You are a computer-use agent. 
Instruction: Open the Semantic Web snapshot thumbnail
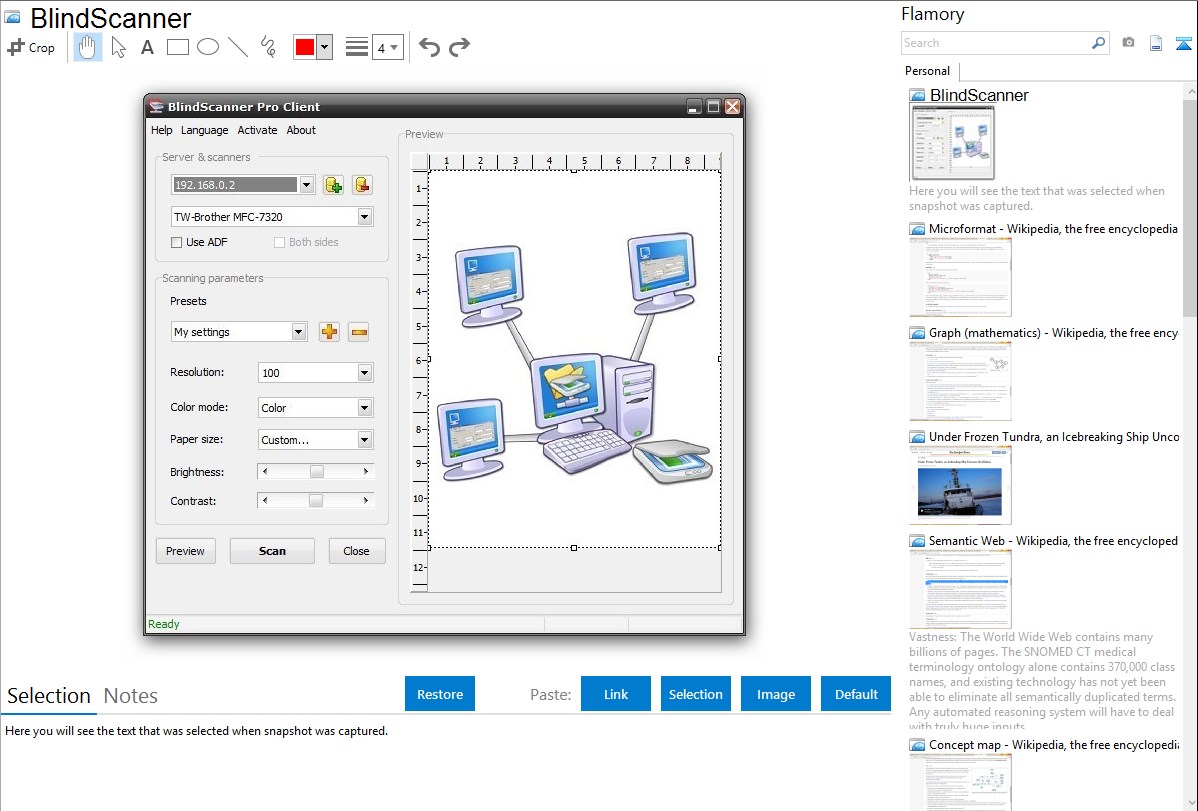pos(960,589)
